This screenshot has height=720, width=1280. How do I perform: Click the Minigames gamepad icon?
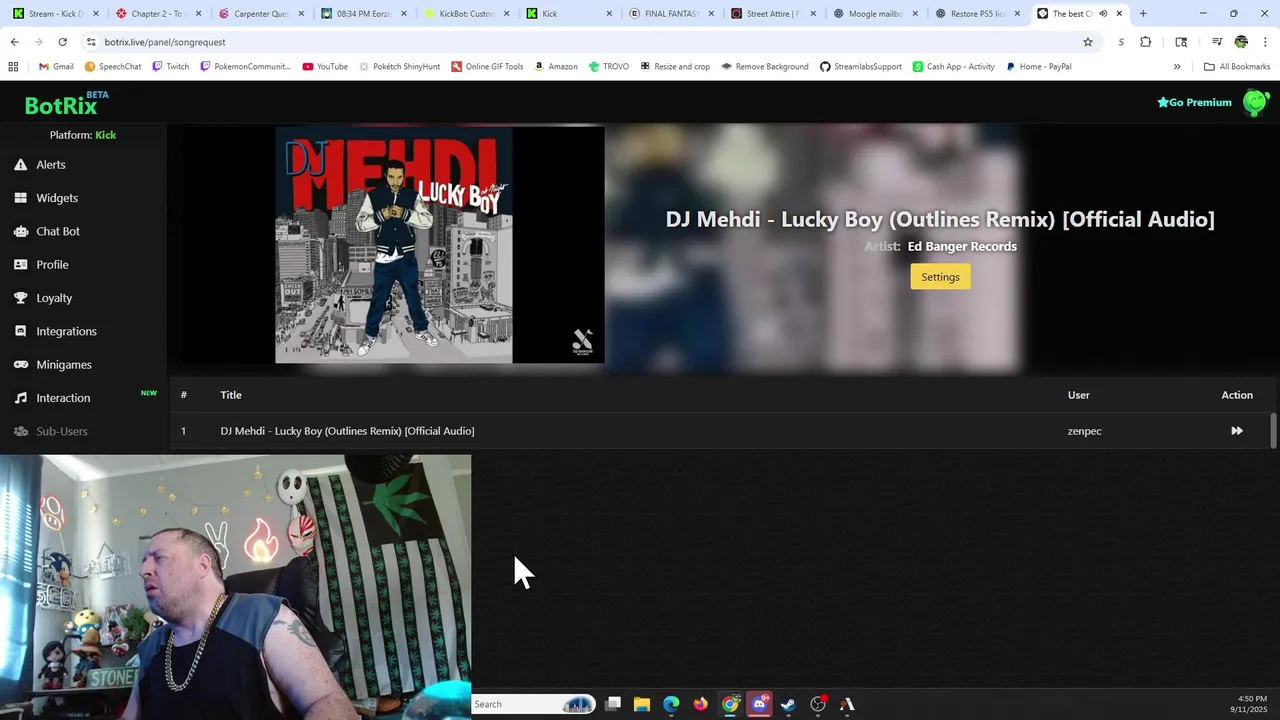pos(20,365)
